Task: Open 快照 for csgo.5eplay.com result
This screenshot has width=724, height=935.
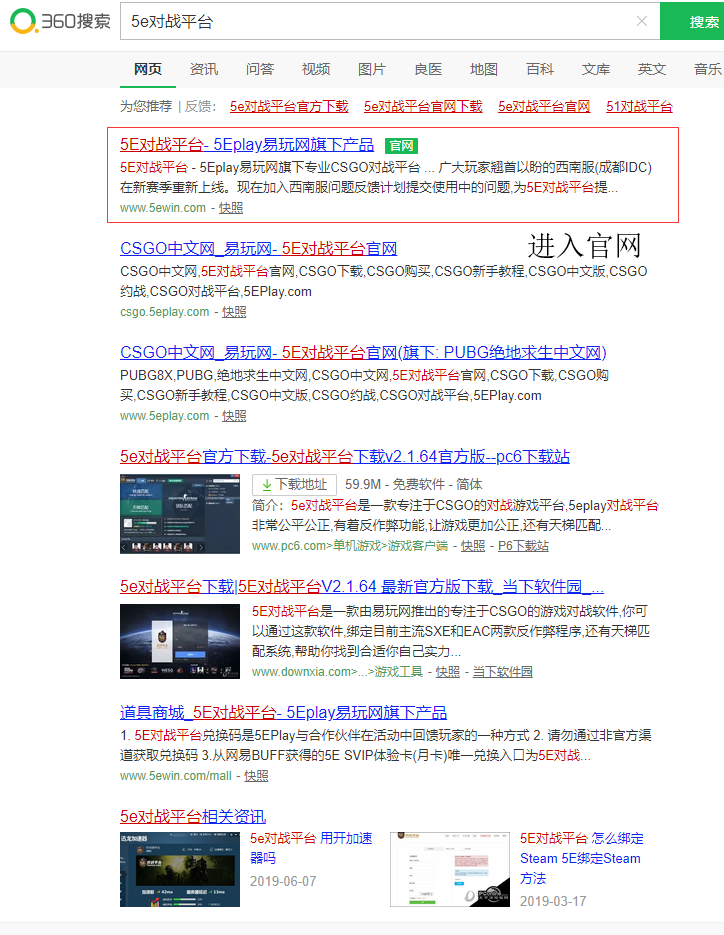Action: coord(234,311)
